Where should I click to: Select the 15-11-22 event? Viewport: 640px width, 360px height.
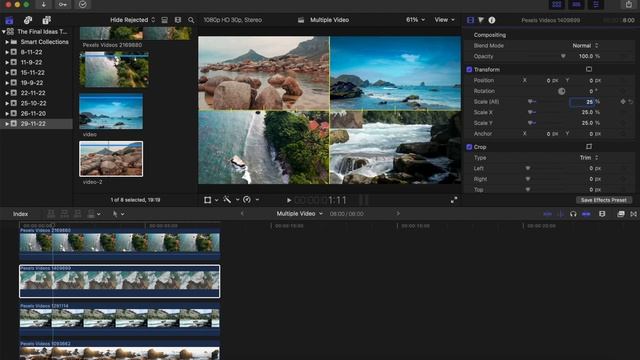tap(33, 73)
